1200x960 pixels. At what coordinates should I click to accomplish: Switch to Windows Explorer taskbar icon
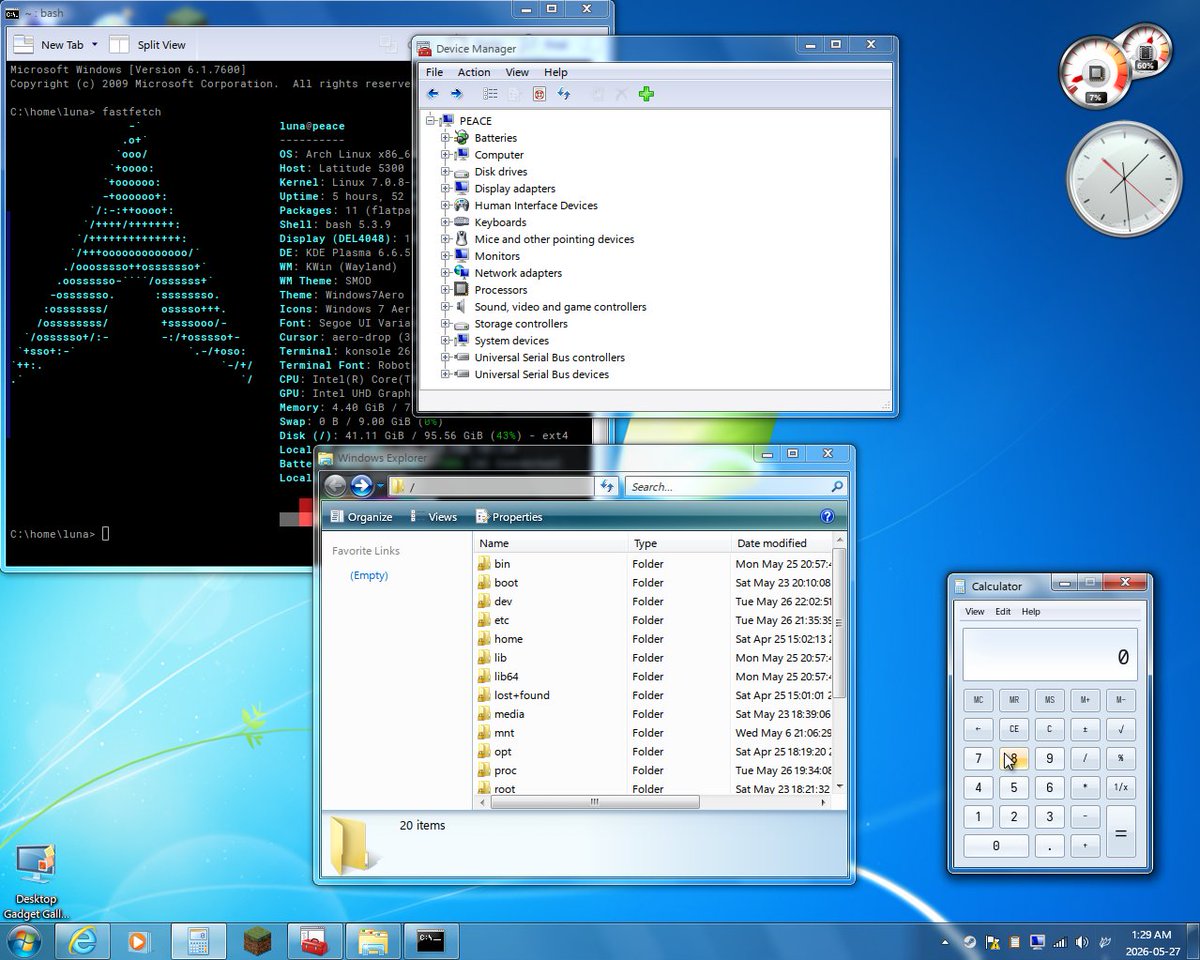point(373,941)
